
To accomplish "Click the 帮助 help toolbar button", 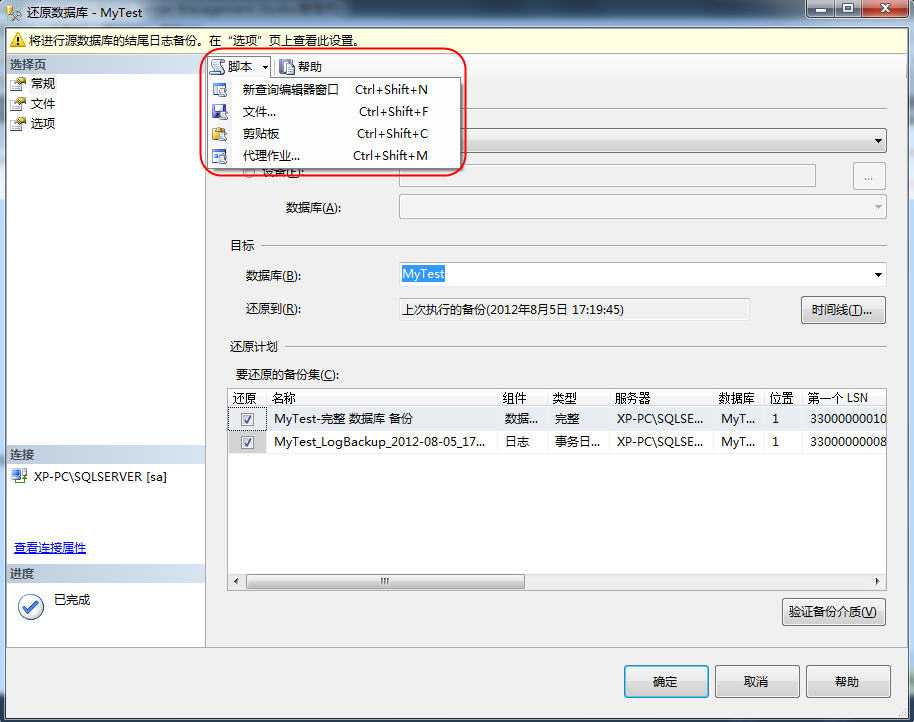I will pyautogui.click(x=301, y=67).
